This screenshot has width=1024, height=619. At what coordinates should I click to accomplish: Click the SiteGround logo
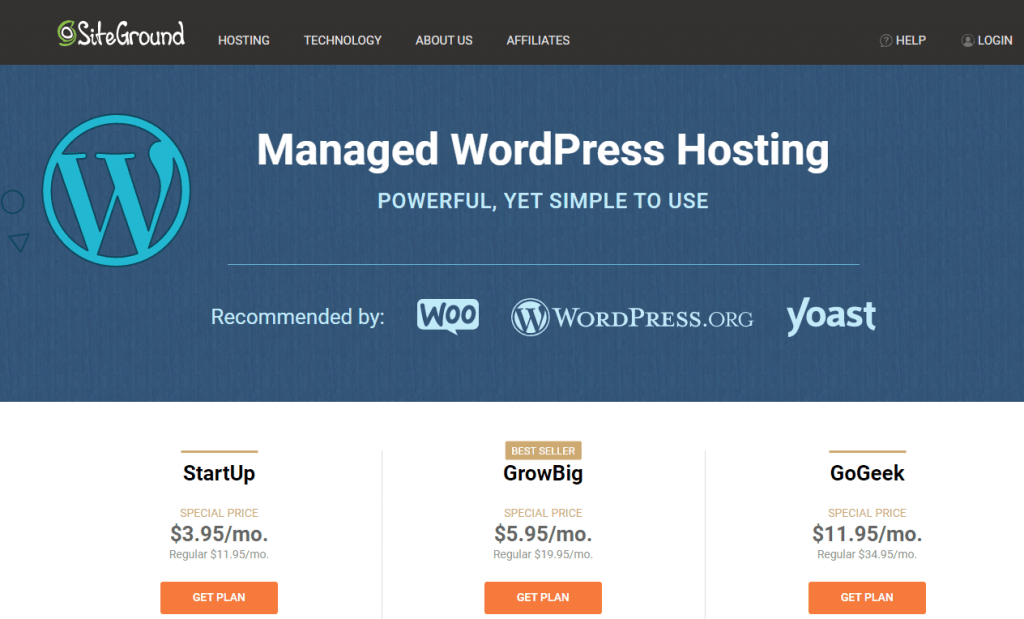click(121, 34)
